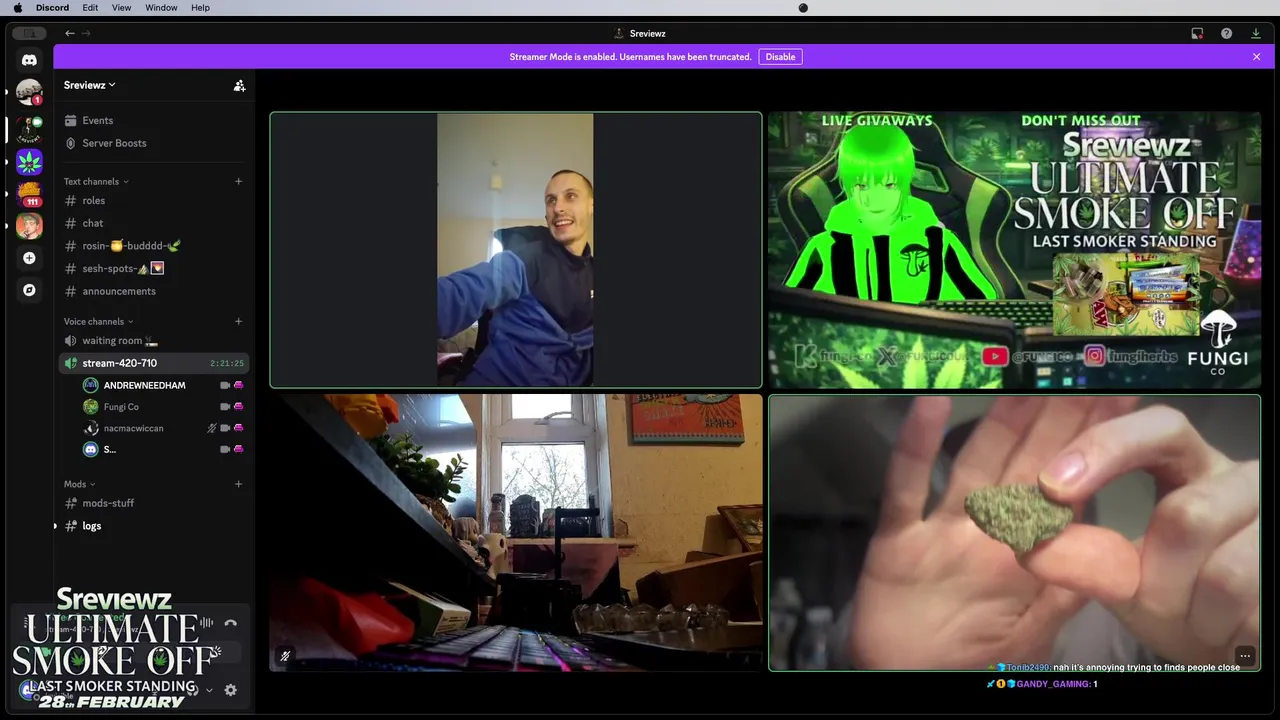Select the stream-420-710 voice channel

point(154,363)
